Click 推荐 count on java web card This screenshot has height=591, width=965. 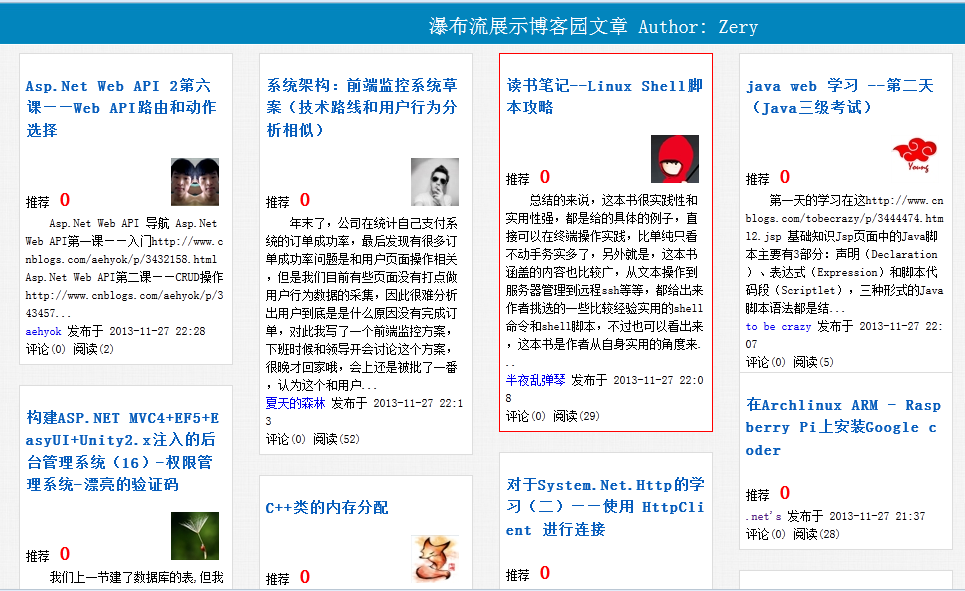click(x=785, y=177)
